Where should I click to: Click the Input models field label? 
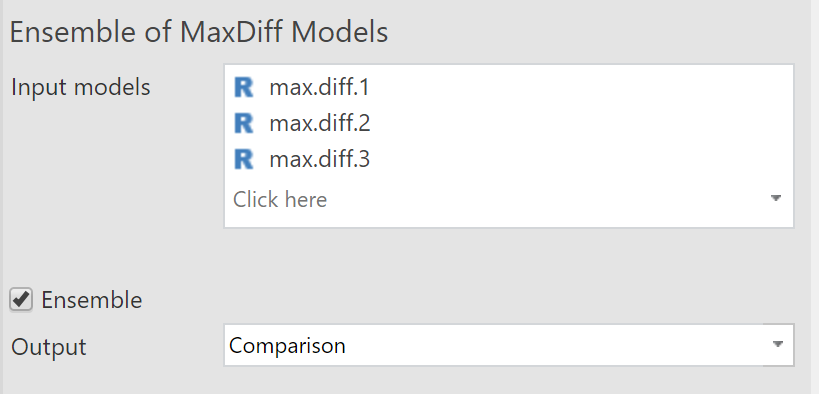pos(80,87)
